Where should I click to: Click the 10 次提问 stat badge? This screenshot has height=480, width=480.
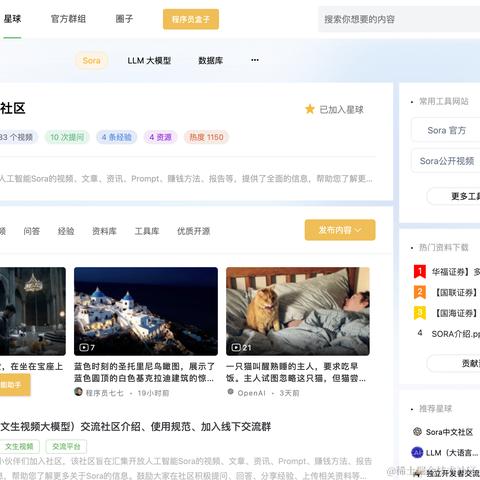point(67,137)
